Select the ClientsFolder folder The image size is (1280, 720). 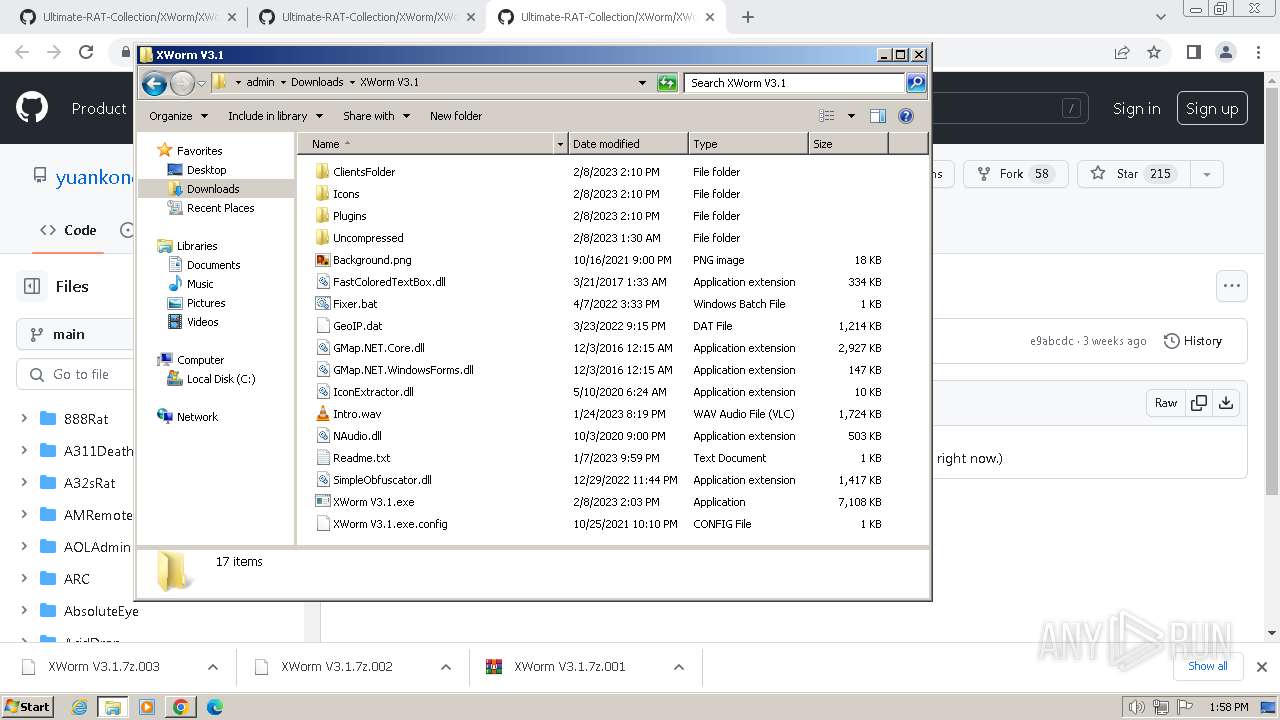click(x=364, y=172)
